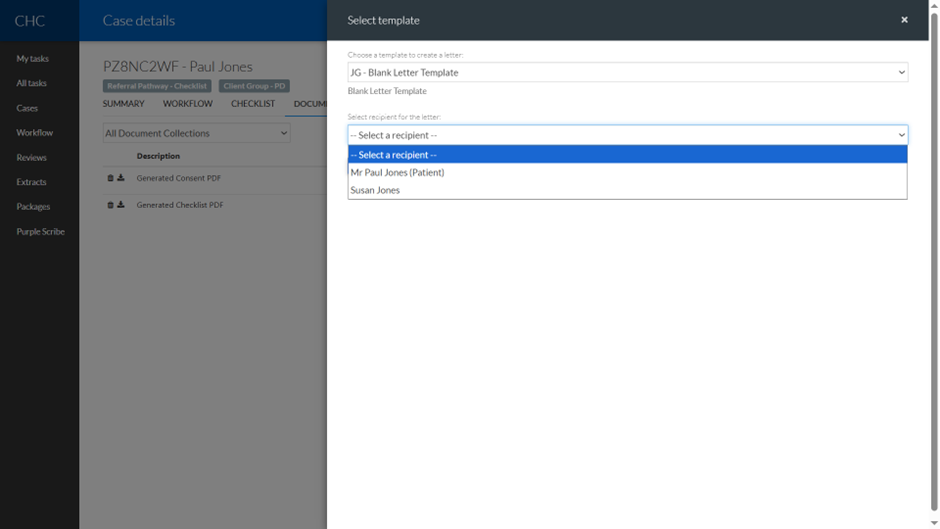The height and width of the screenshot is (529, 940).
Task: Pick Susan Jones as recipient
Action: click(375, 190)
